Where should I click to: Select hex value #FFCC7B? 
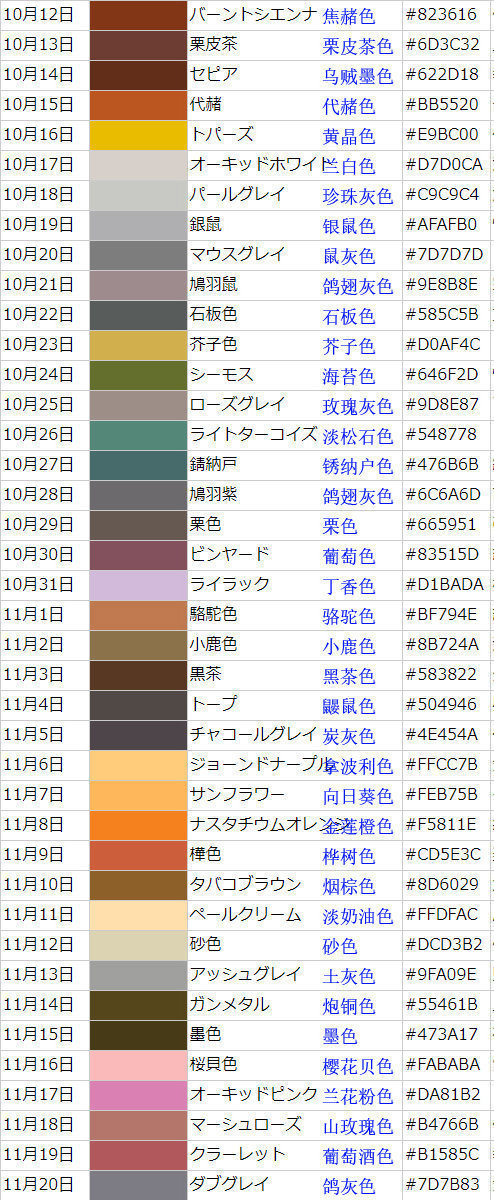click(442, 764)
